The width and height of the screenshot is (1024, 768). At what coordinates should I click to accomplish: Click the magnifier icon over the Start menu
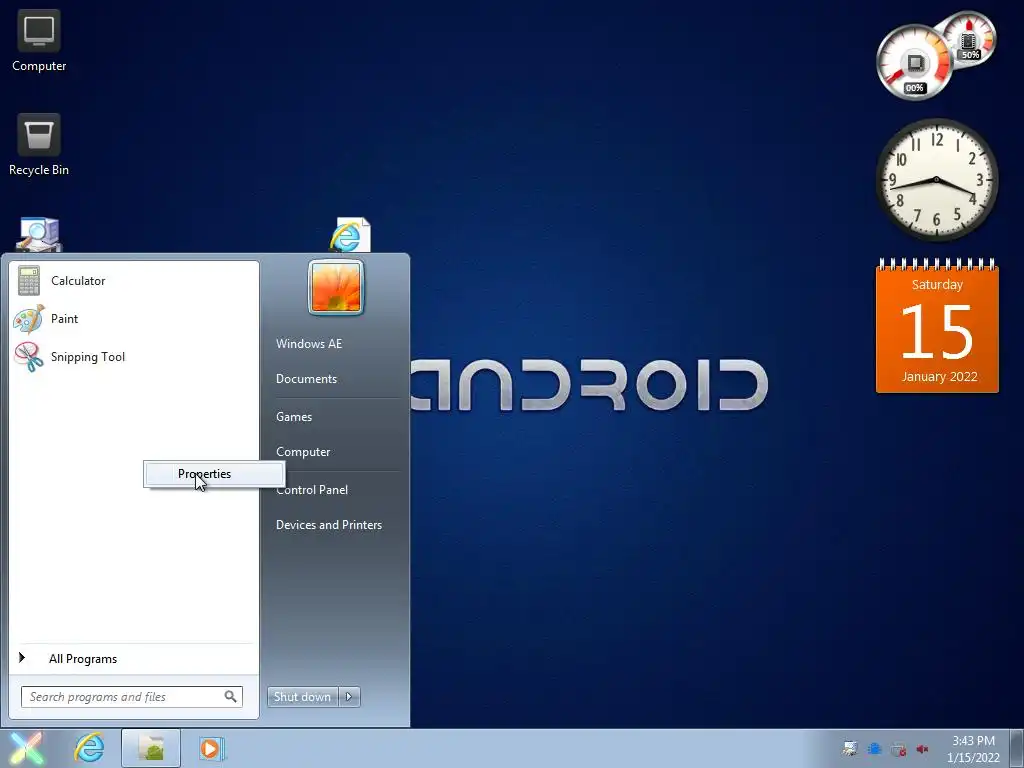click(39, 234)
